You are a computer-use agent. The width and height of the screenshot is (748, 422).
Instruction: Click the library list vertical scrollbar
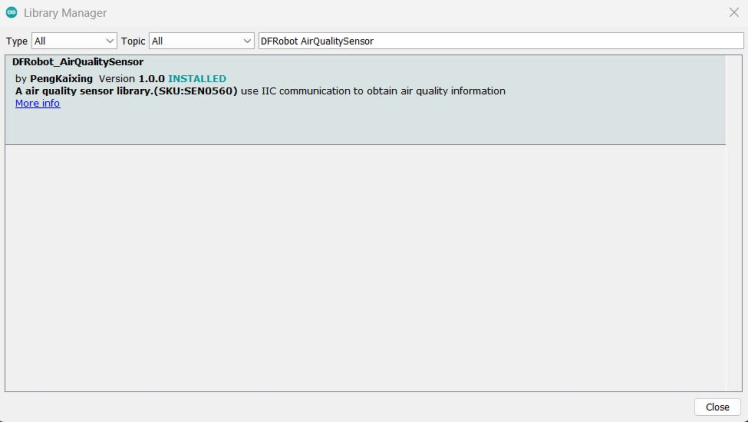(734, 223)
